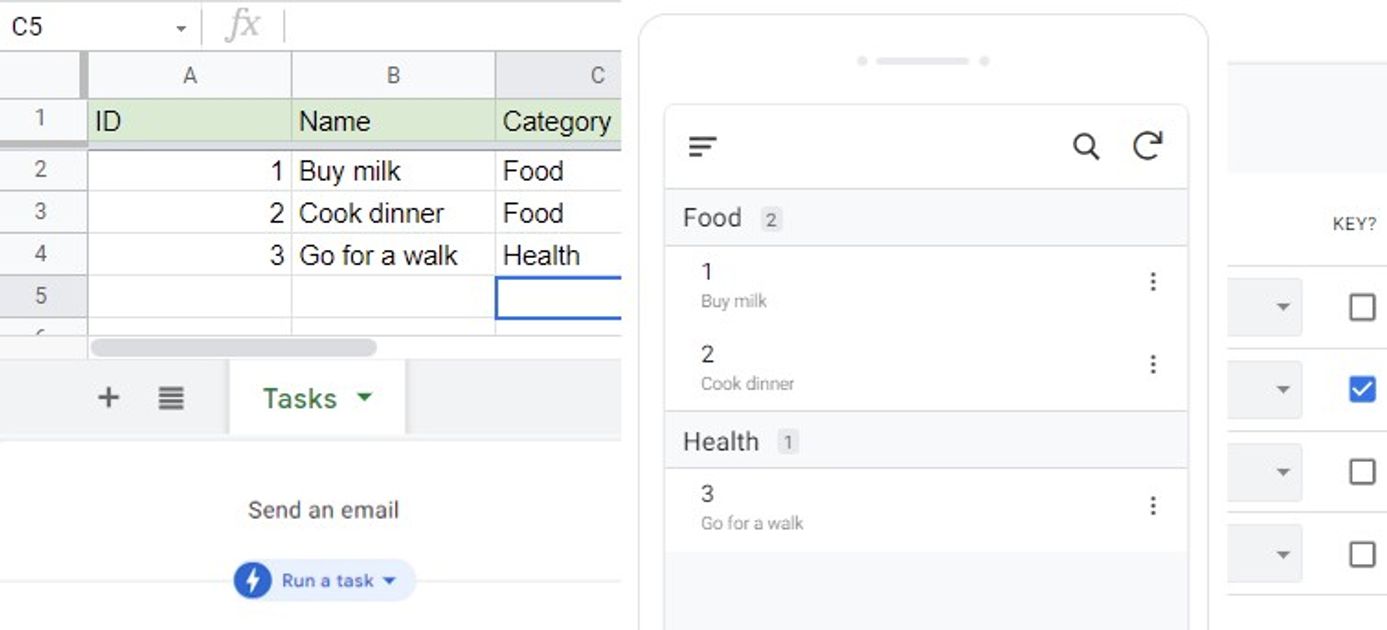Open the Run a task dropdown
1387x630 pixels.
click(x=390, y=581)
